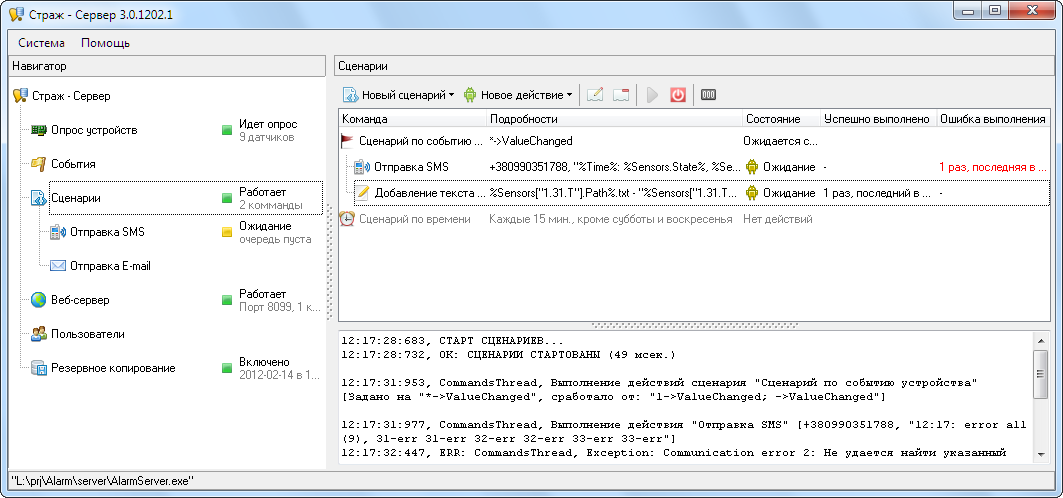Click the delete icon with the red bar
1063x498 pixels.
621,95
